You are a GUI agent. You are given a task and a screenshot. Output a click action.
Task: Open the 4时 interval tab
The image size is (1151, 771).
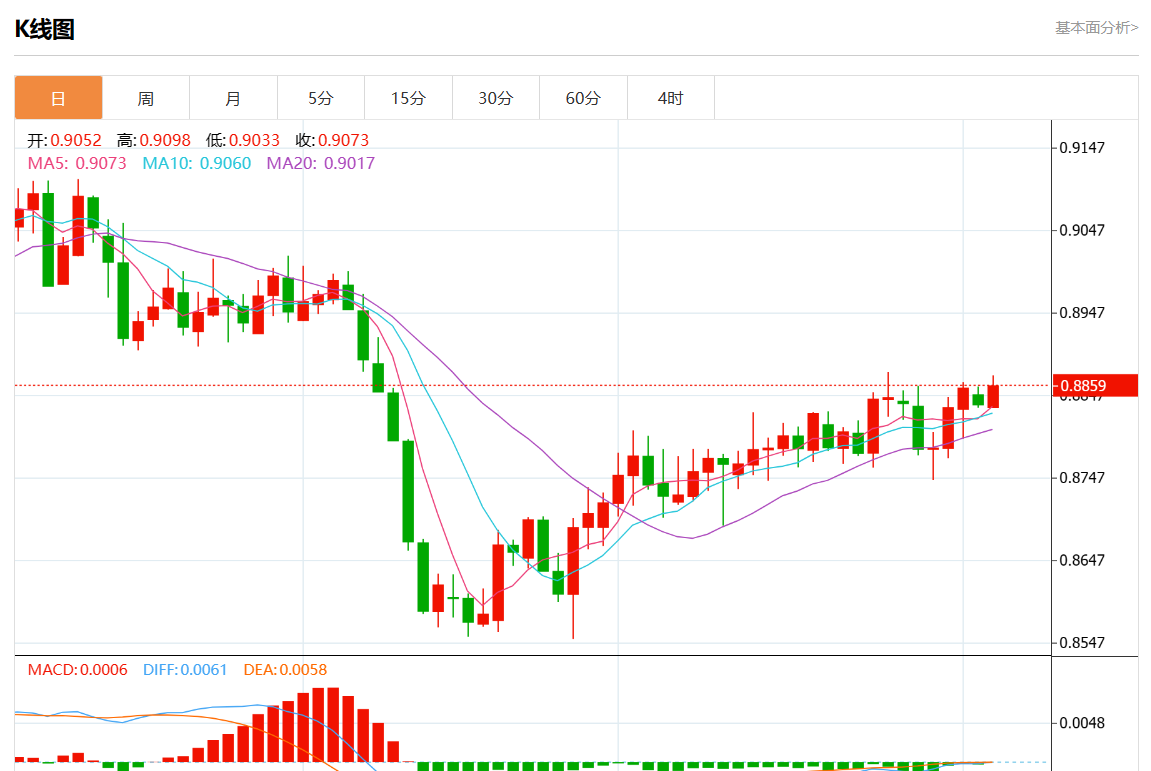coord(670,98)
